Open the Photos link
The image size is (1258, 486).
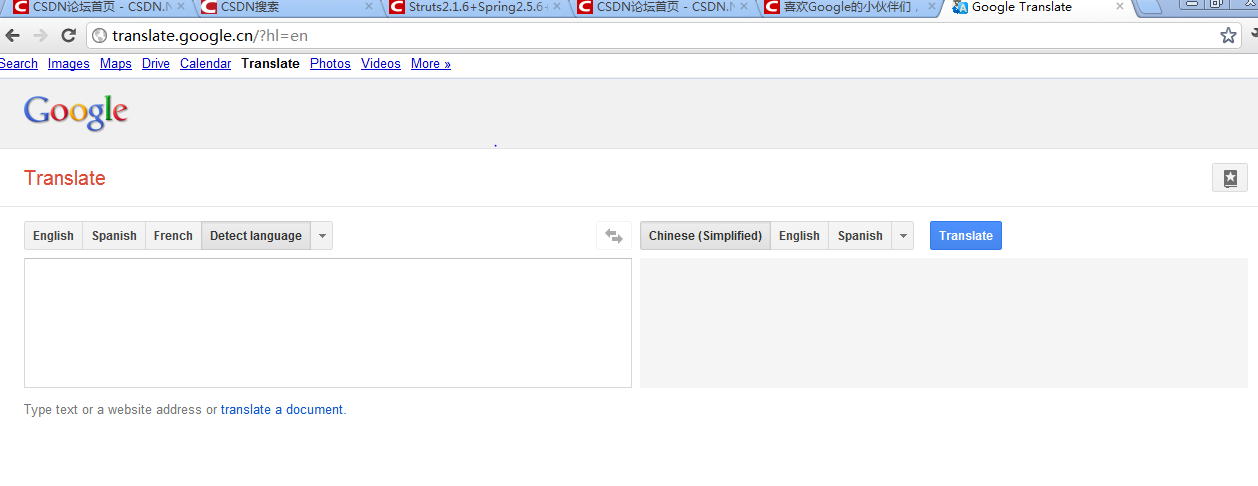click(x=330, y=64)
